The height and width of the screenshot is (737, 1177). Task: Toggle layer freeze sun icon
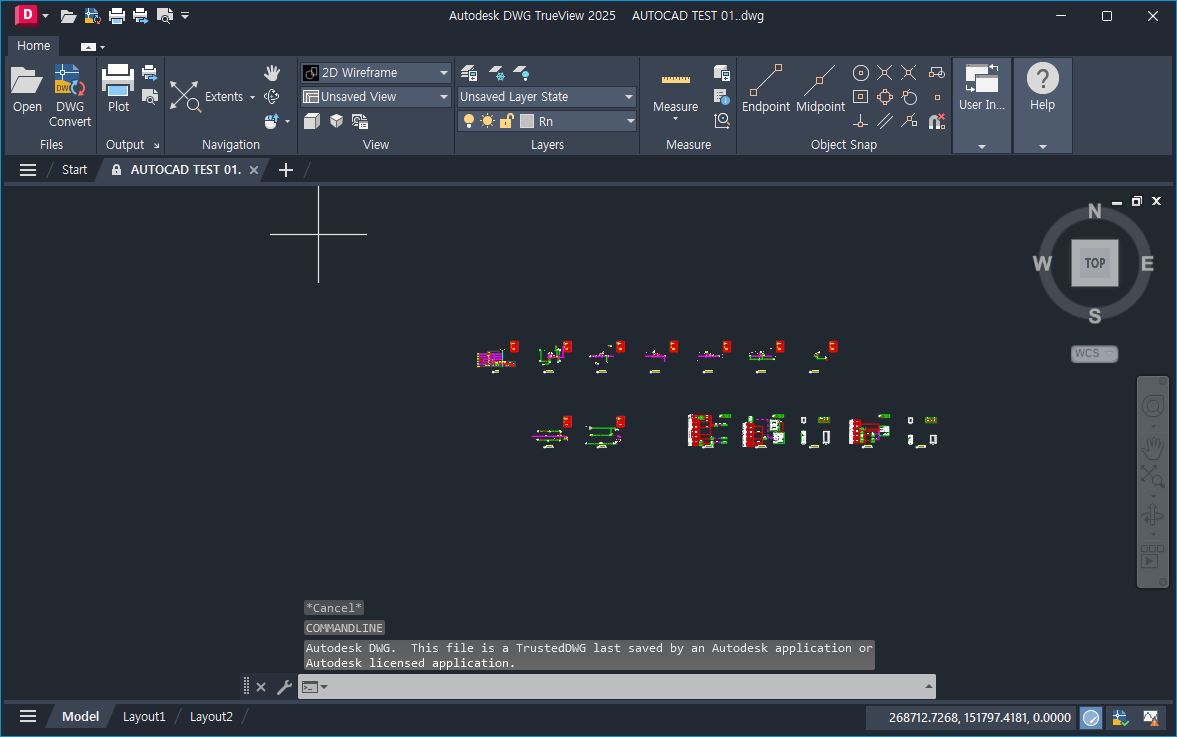point(487,121)
